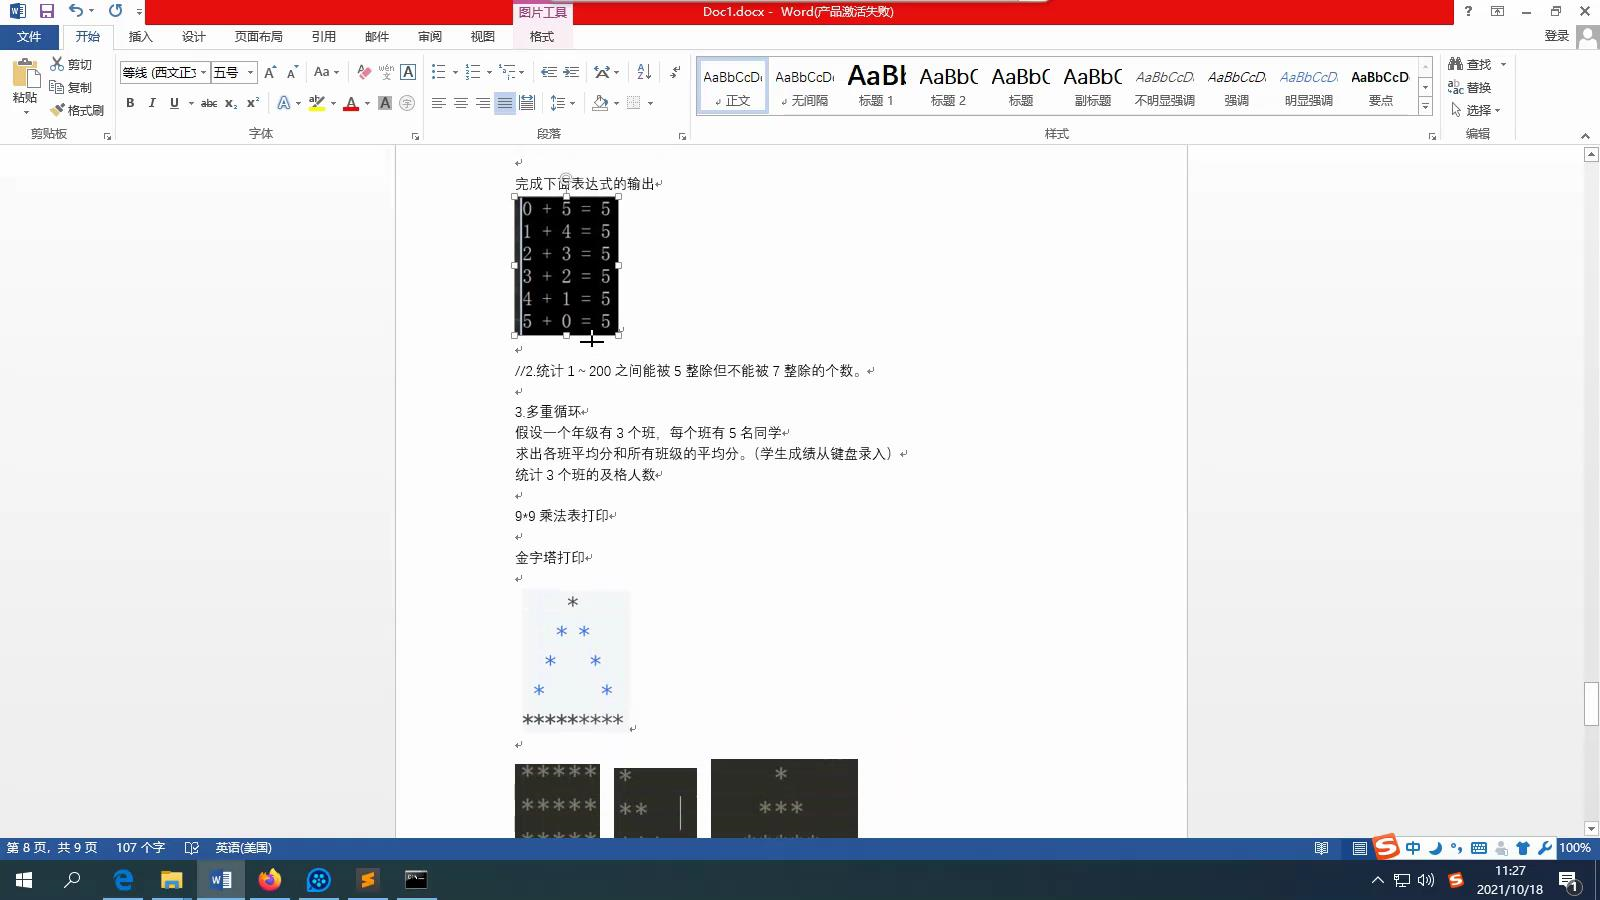Click the 107 个字 word count button
This screenshot has width=1600, height=900.
tap(141, 847)
